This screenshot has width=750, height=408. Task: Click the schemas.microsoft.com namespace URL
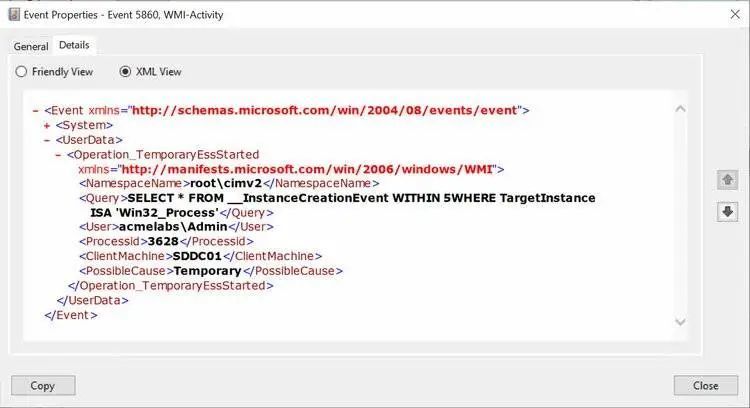click(325, 110)
